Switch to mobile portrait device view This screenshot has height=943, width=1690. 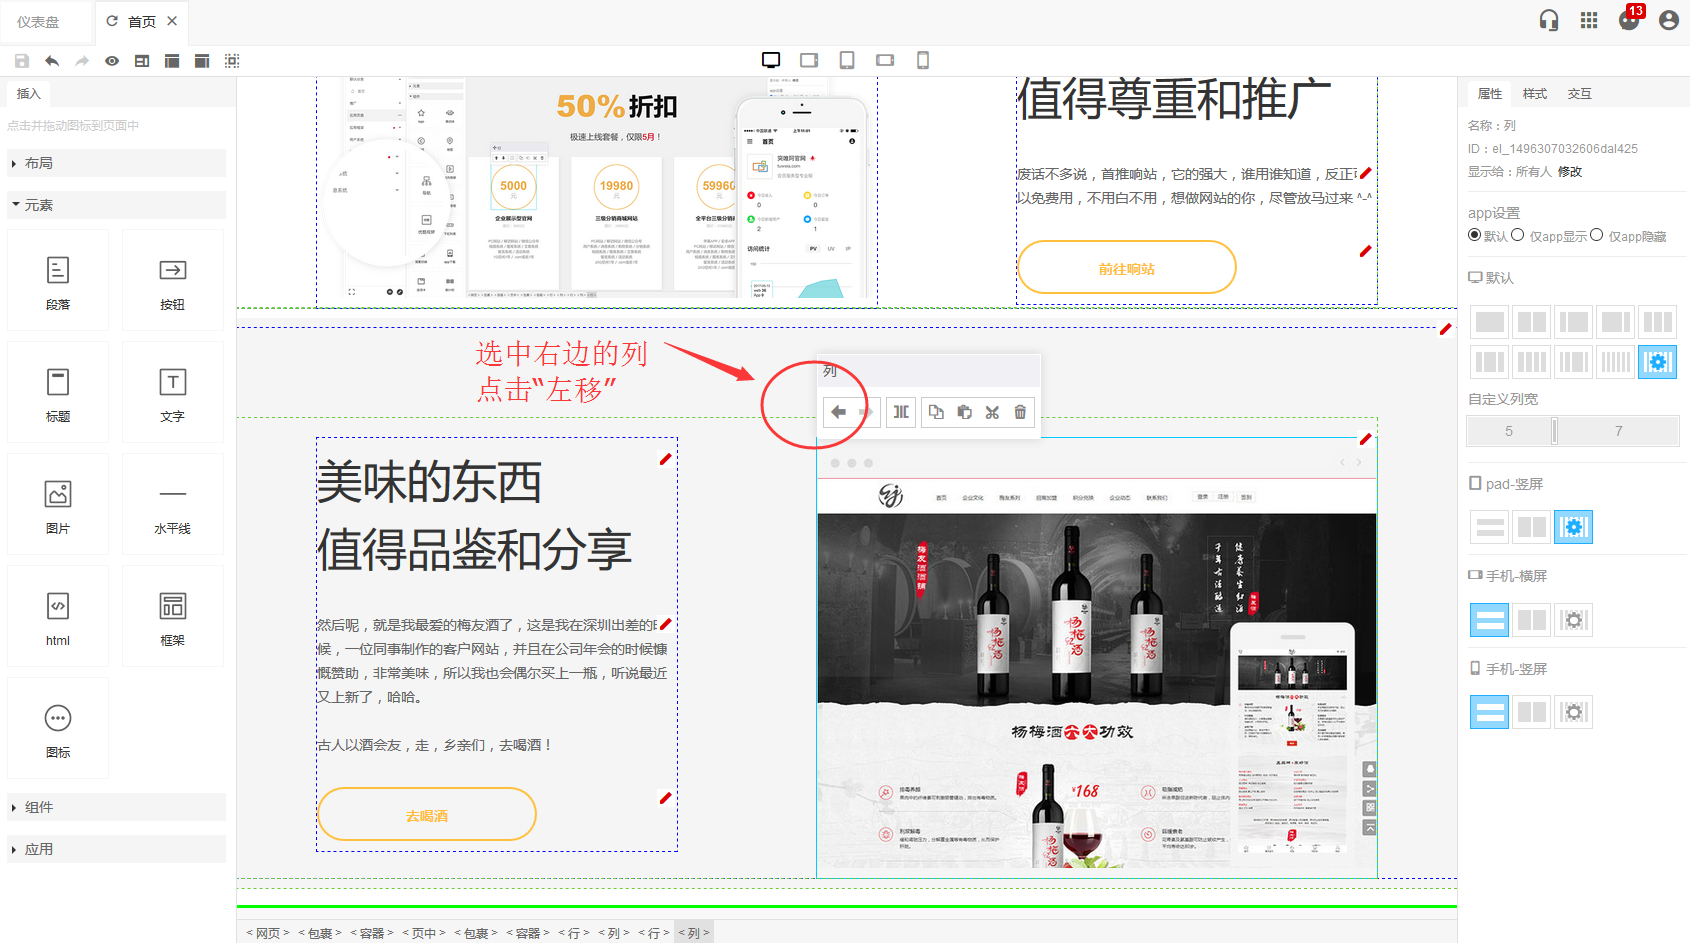(923, 61)
